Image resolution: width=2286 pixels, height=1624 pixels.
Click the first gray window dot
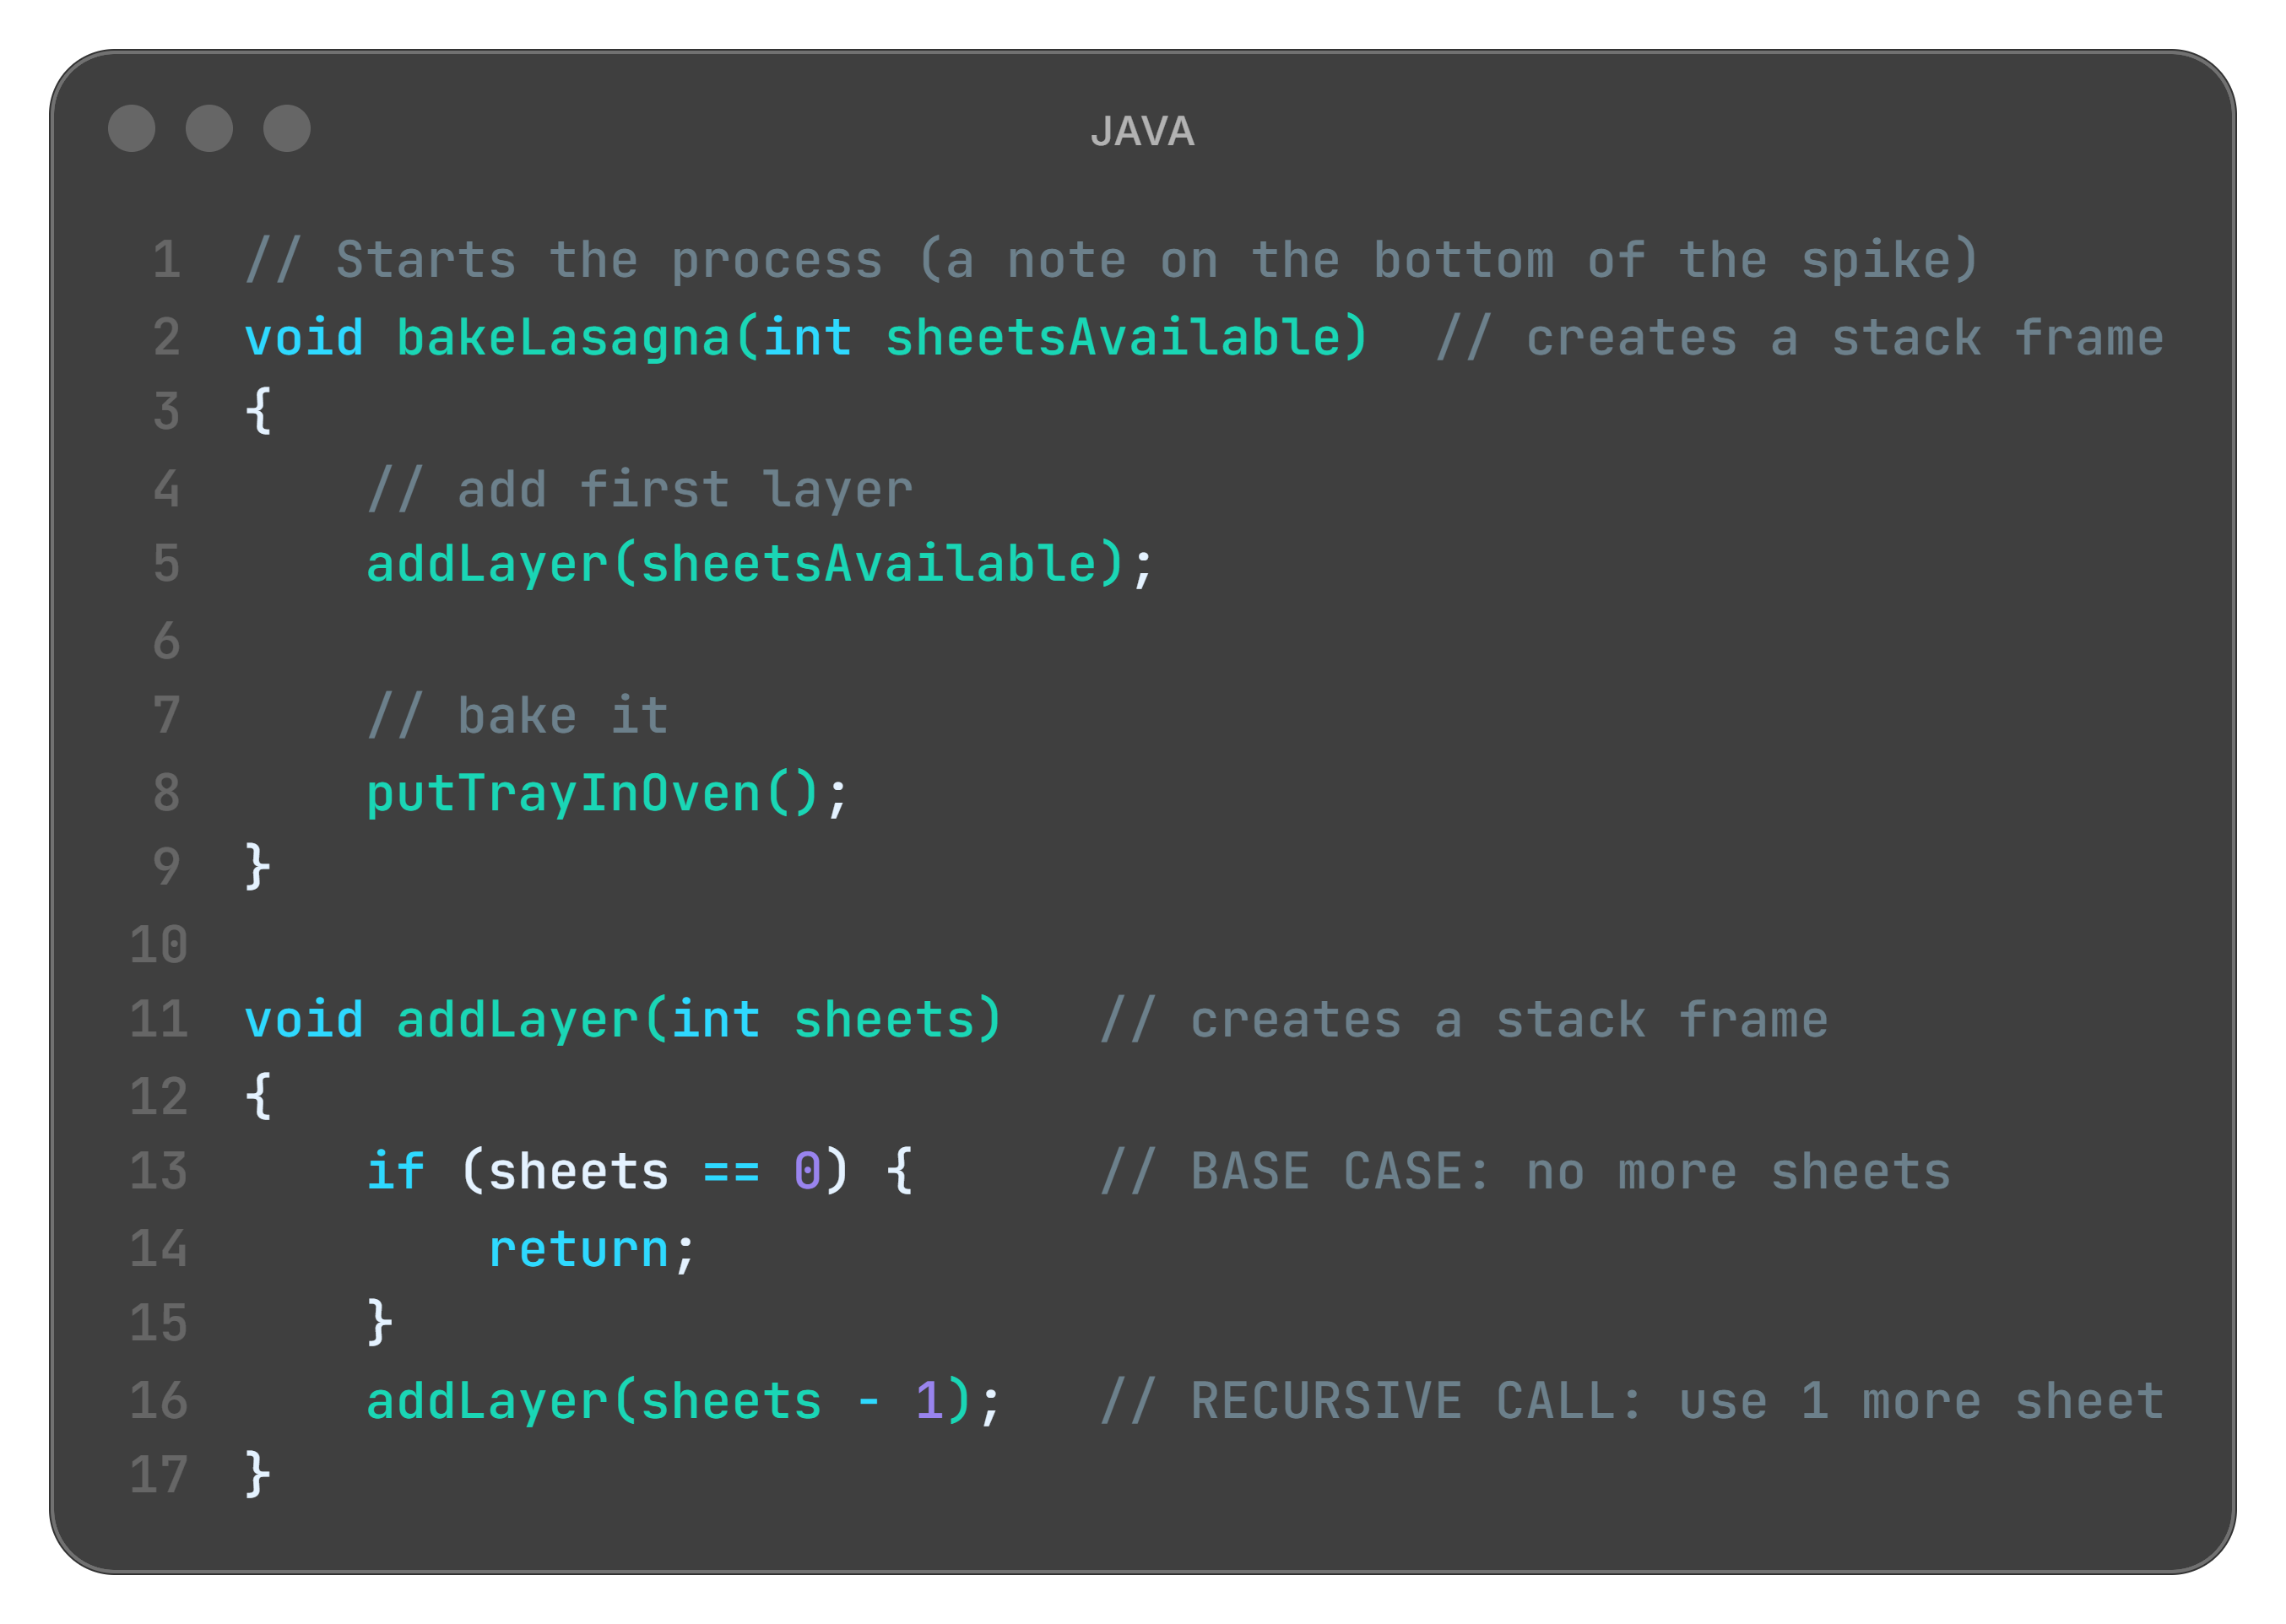click(x=131, y=128)
